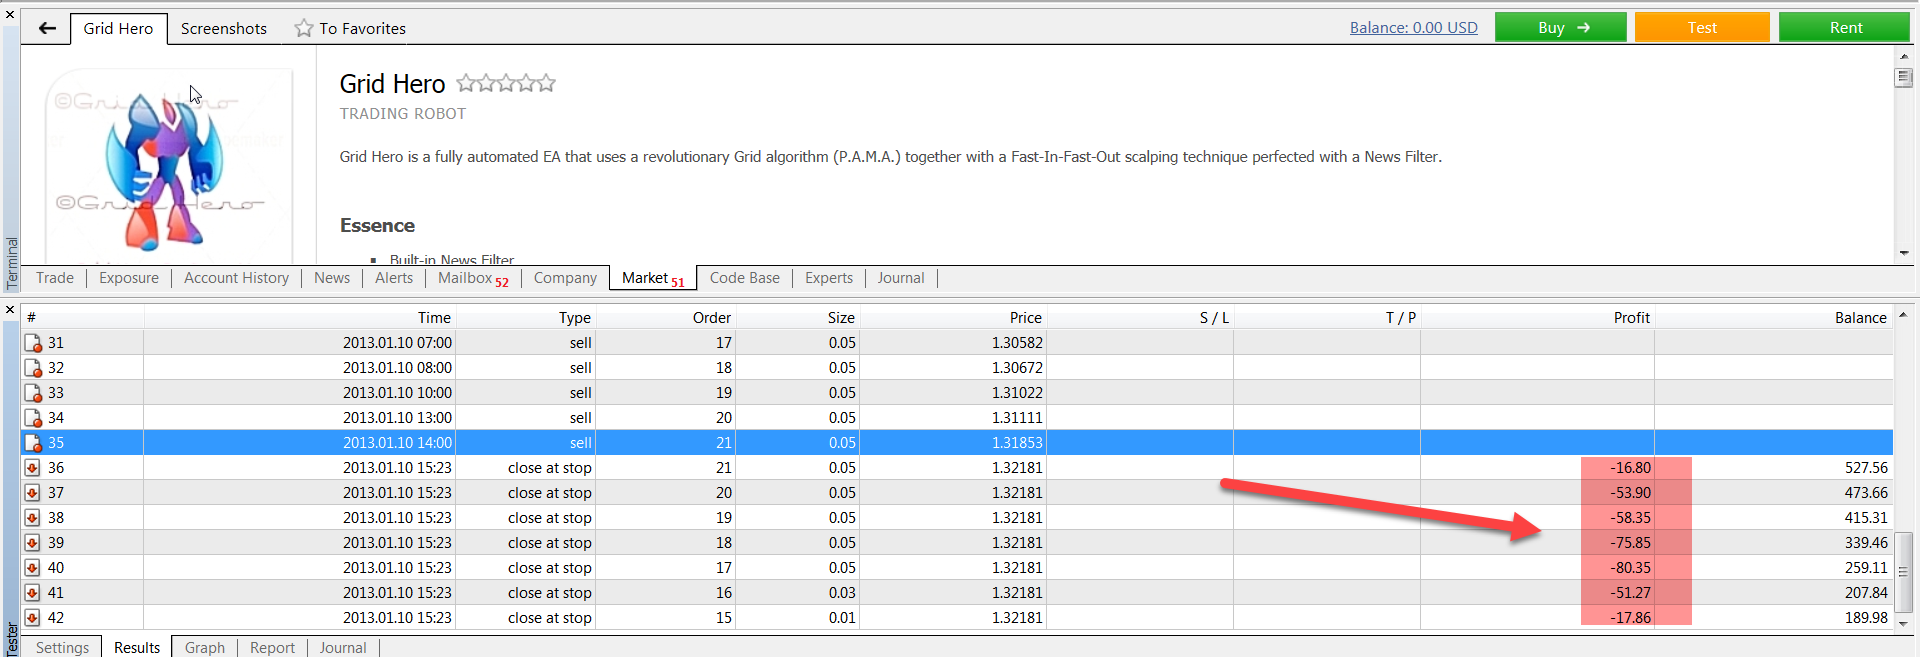Viewport: 1920px width, 657px height.
Task: Open the Tester Report tab
Action: coord(272,647)
